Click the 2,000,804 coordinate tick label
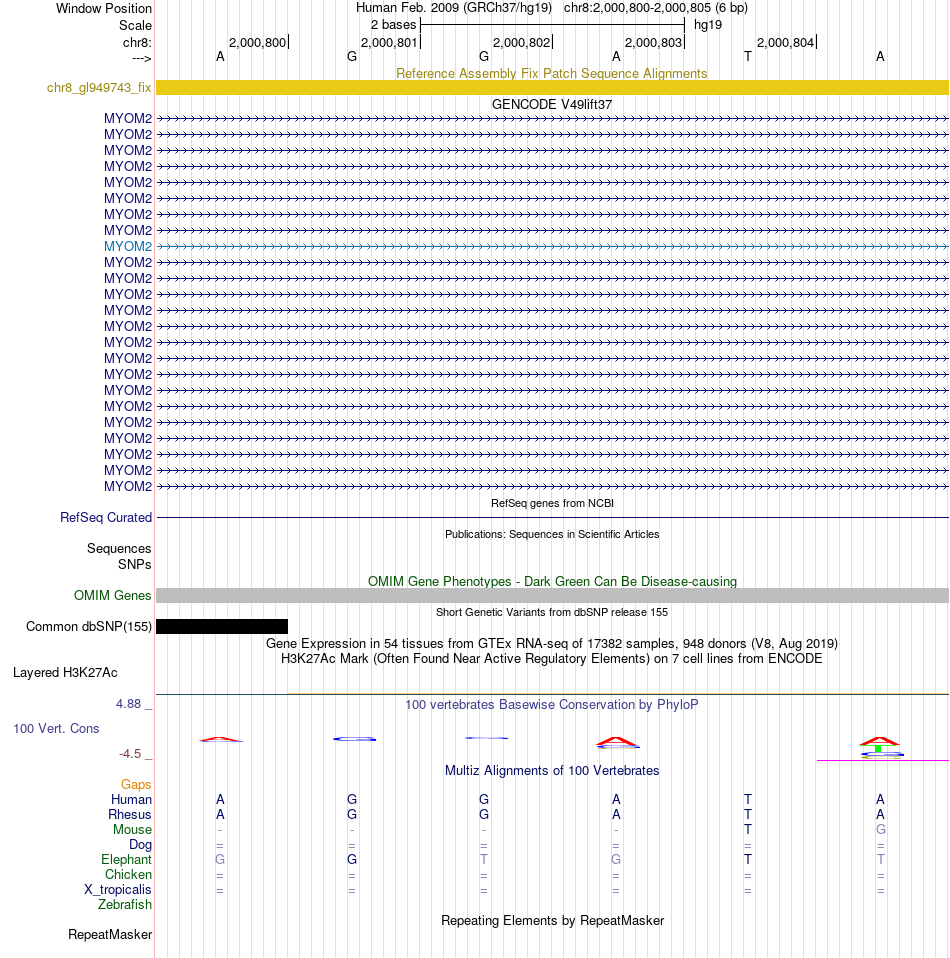Image resolution: width=950 pixels, height=958 pixels. coord(785,43)
